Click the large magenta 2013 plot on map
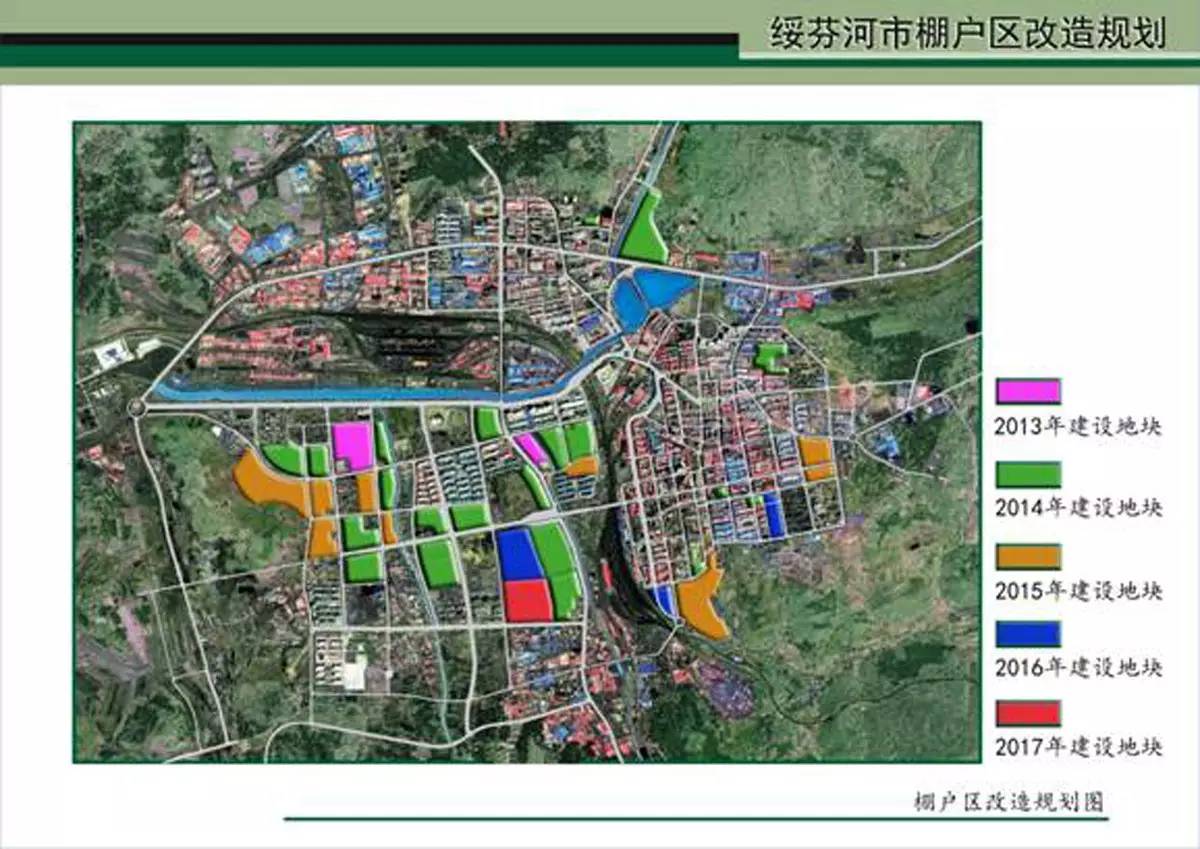This screenshot has height=849, width=1200. pyautogui.click(x=353, y=445)
